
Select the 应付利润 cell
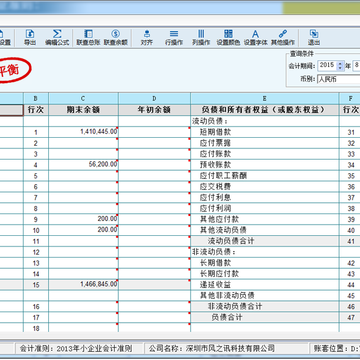(x=265, y=208)
